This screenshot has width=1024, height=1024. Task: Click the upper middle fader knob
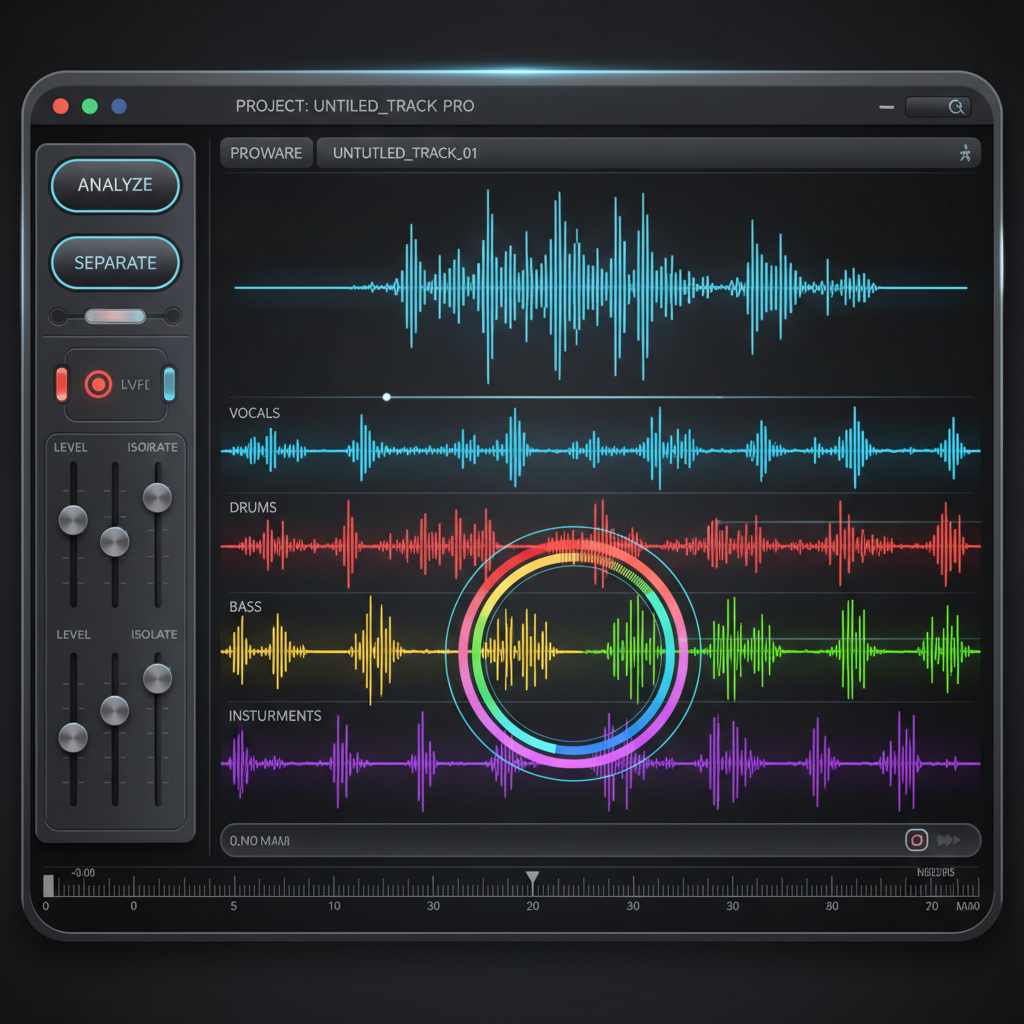115,542
